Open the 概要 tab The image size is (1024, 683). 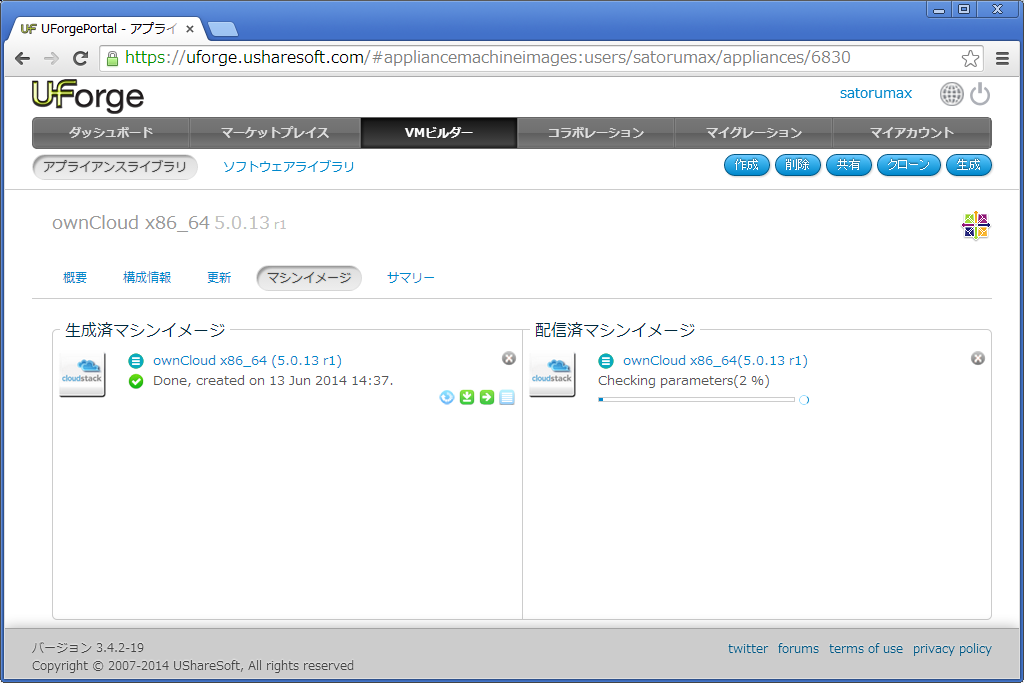tap(75, 278)
